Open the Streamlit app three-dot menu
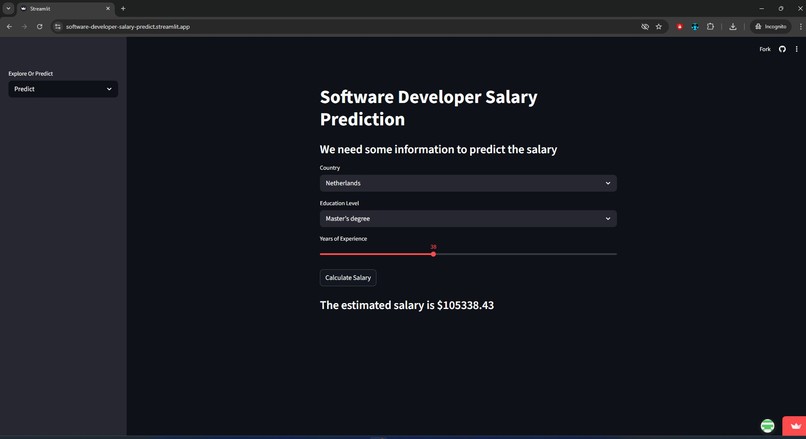 (796, 49)
